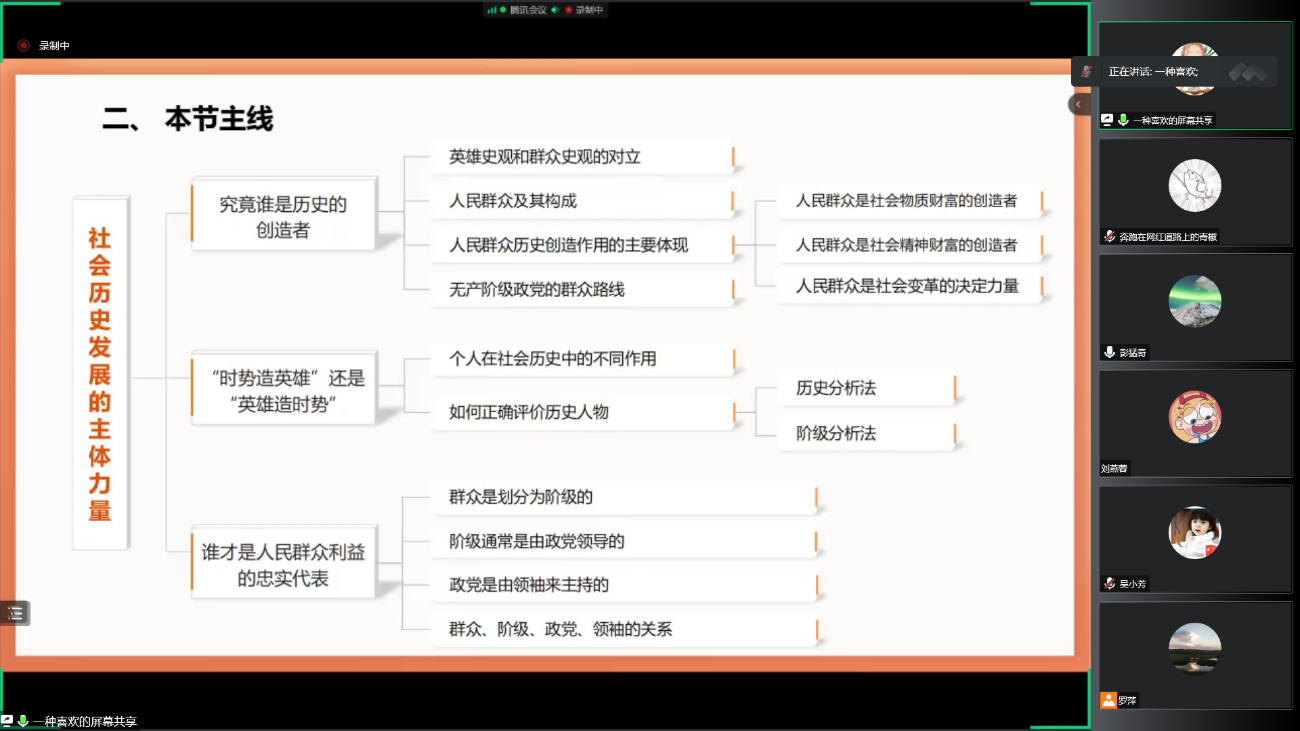Click the muted microphone icon beside 正在讲话
Viewport: 1300px width, 731px height.
click(1087, 72)
